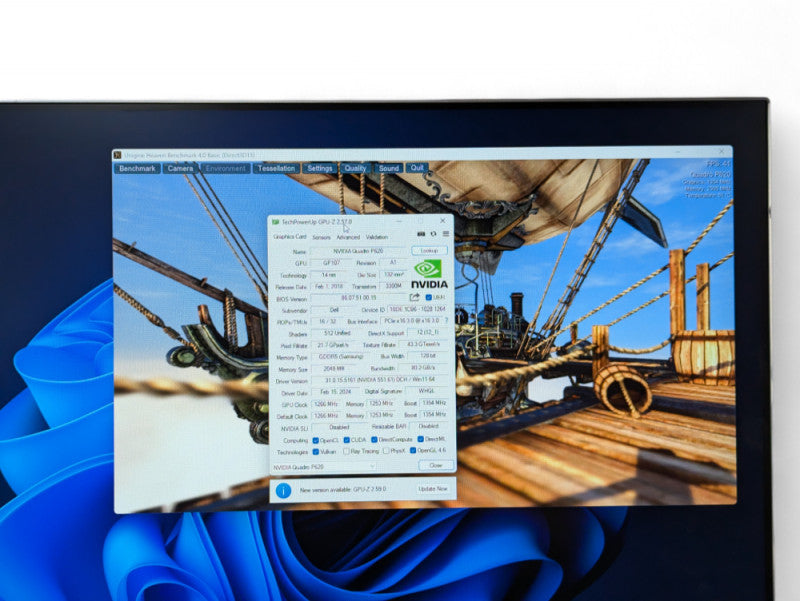Image resolution: width=800 pixels, height=601 pixels.
Task: Toggle the Vulkan checkbox
Action: coord(315,452)
